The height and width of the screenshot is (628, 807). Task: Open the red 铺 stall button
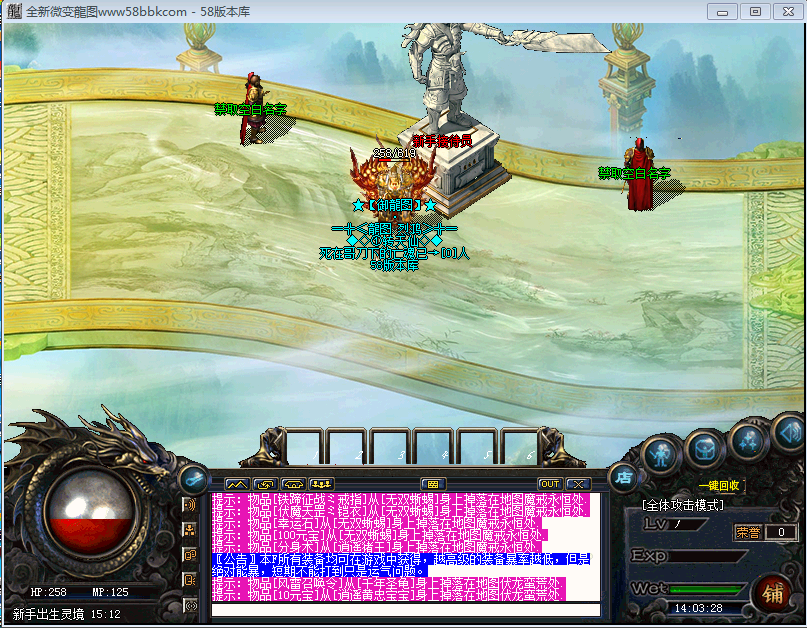773,593
